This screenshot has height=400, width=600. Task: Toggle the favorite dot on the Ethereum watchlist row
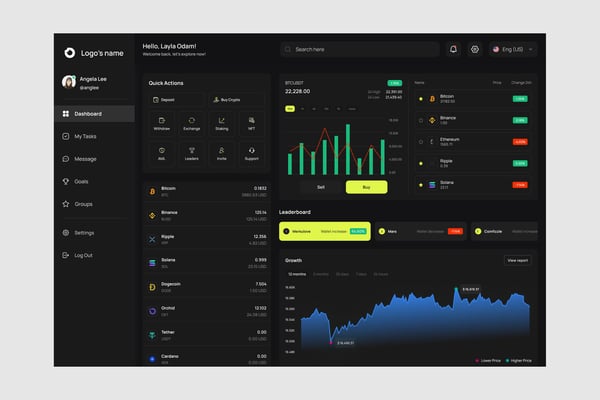click(421, 142)
